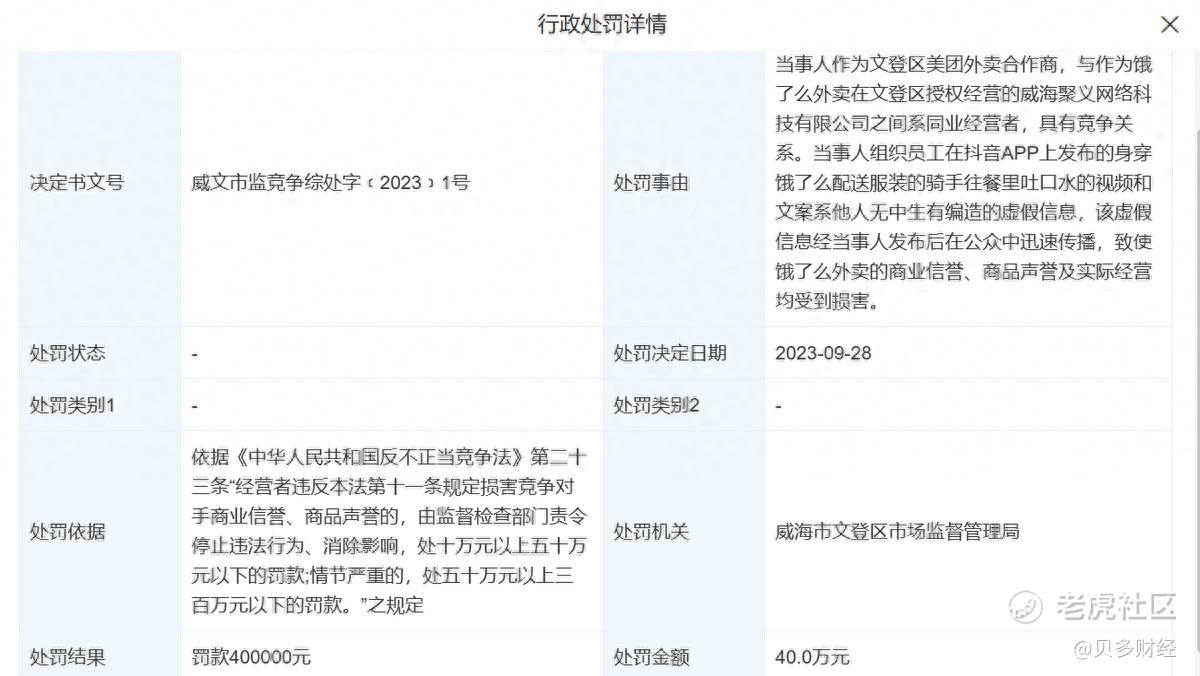This screenshot has height=676, width=1200.
Task: Select the 行政处罚详情 dialog title
Action: click(602, 24)
